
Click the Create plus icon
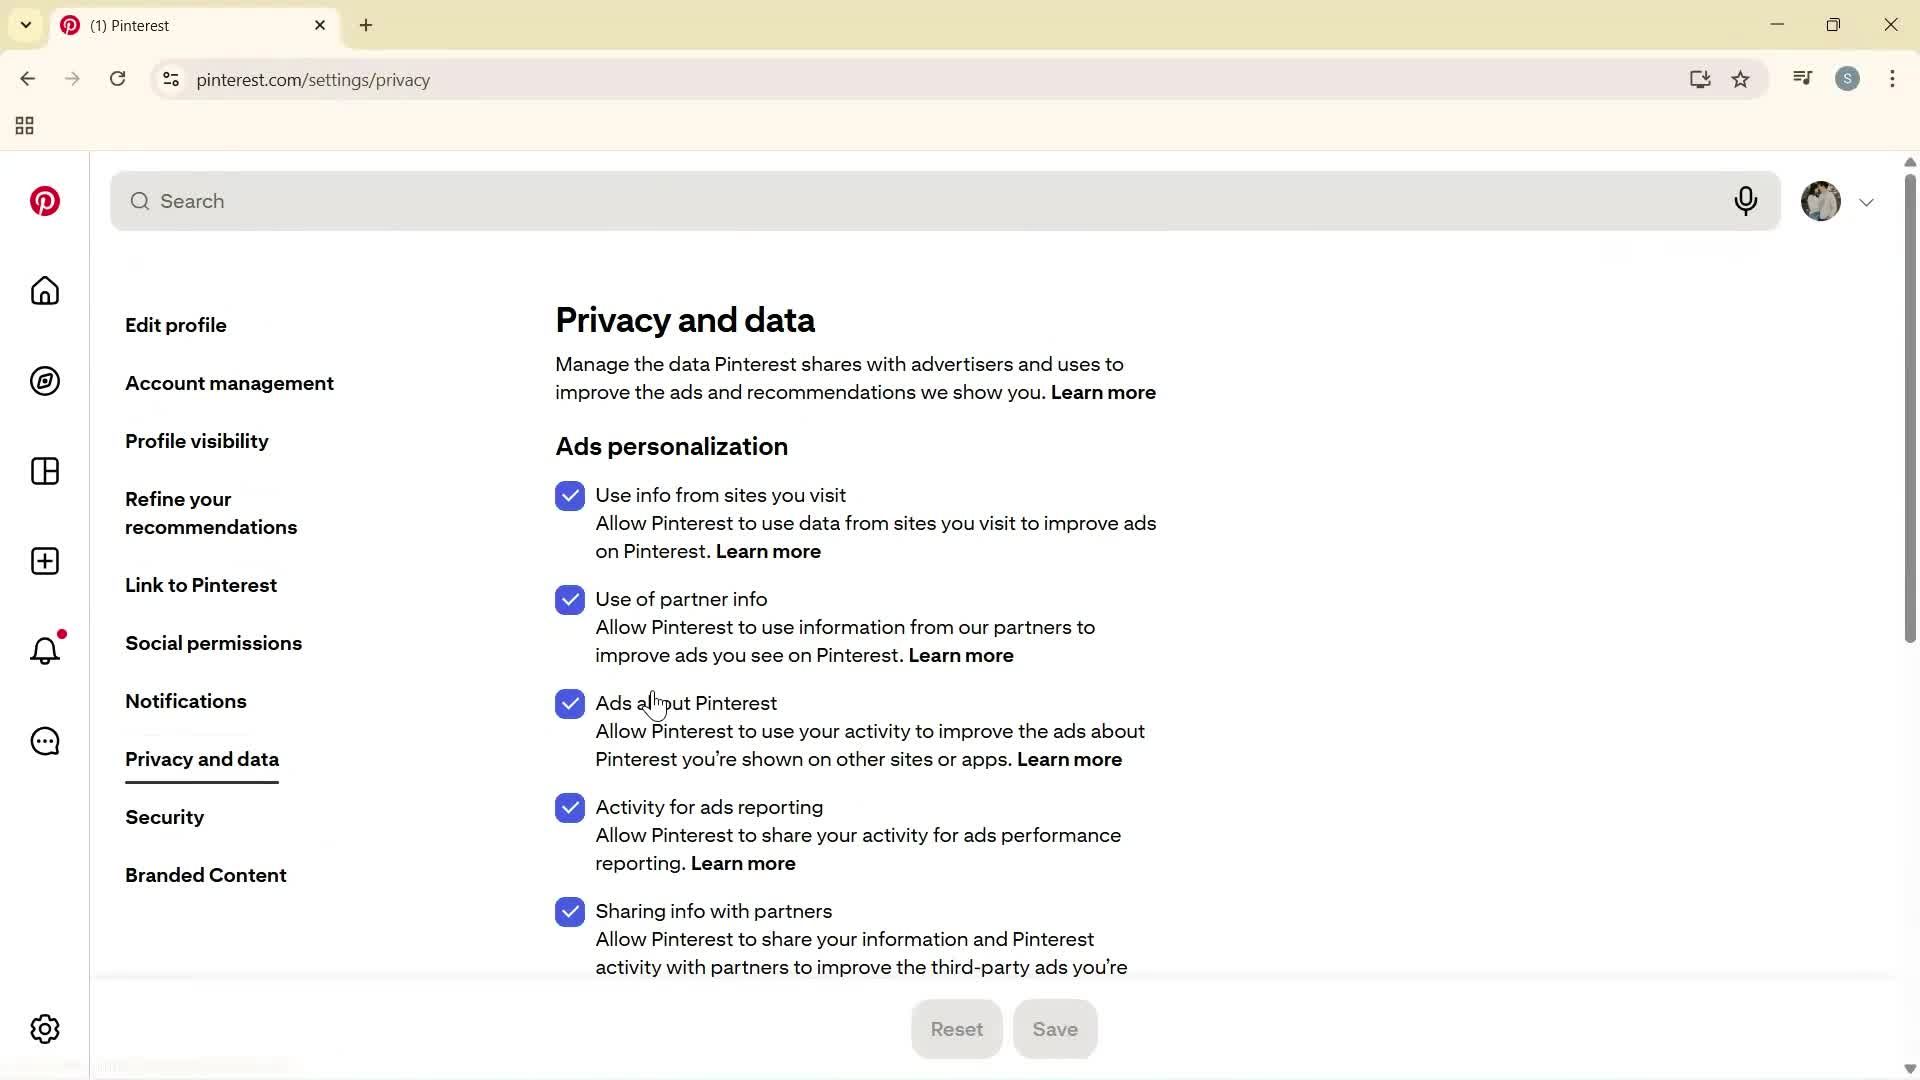coord(44,561)
